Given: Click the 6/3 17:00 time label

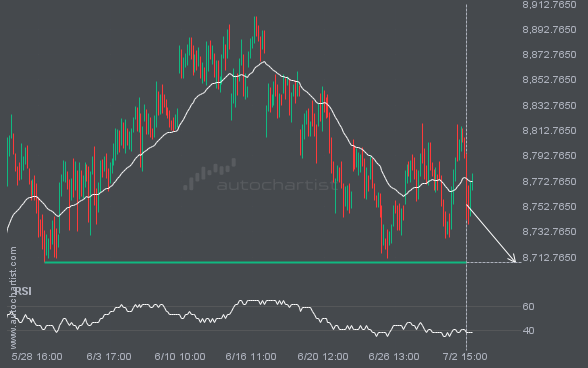Looking at the screenshot, I should tap(109, 357).
